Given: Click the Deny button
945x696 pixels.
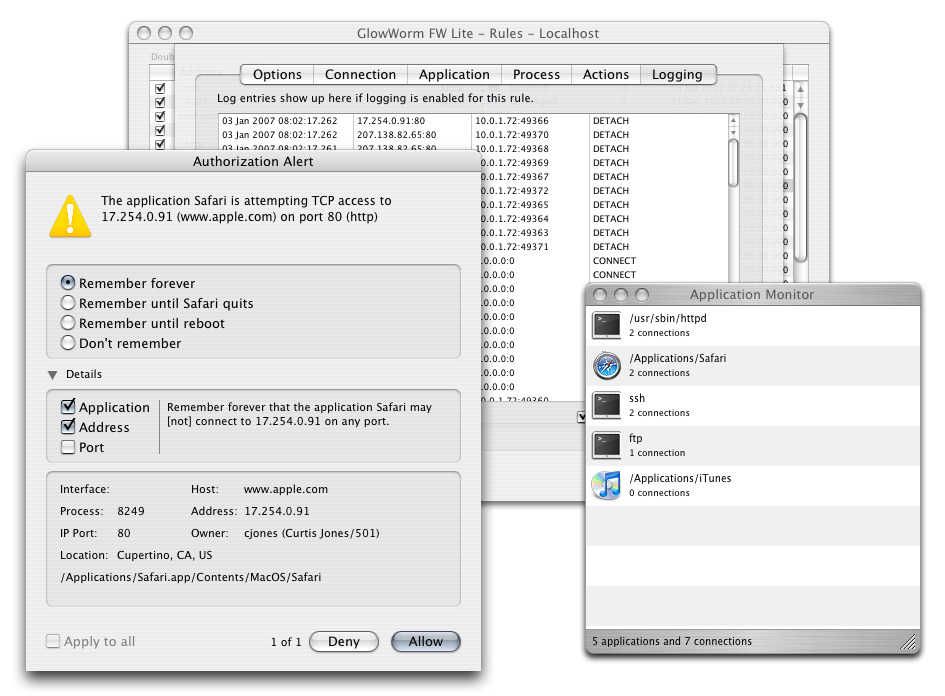Looking at the screenshot, I should [x=344, y=642].
